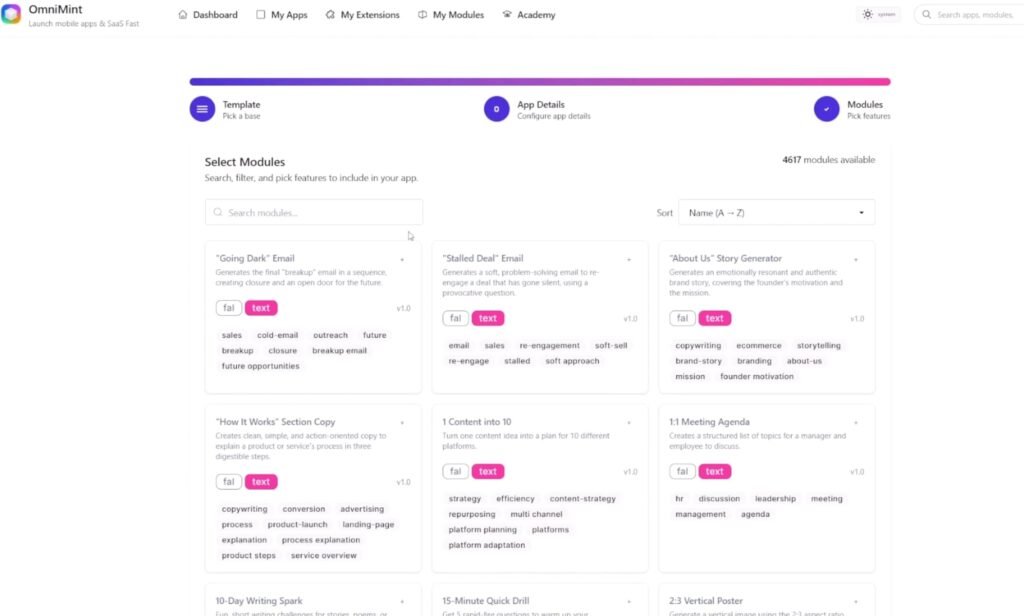Click the OmniMint logo icon
This screenshot has width=1024, height=616.
[x=11, y=13]
